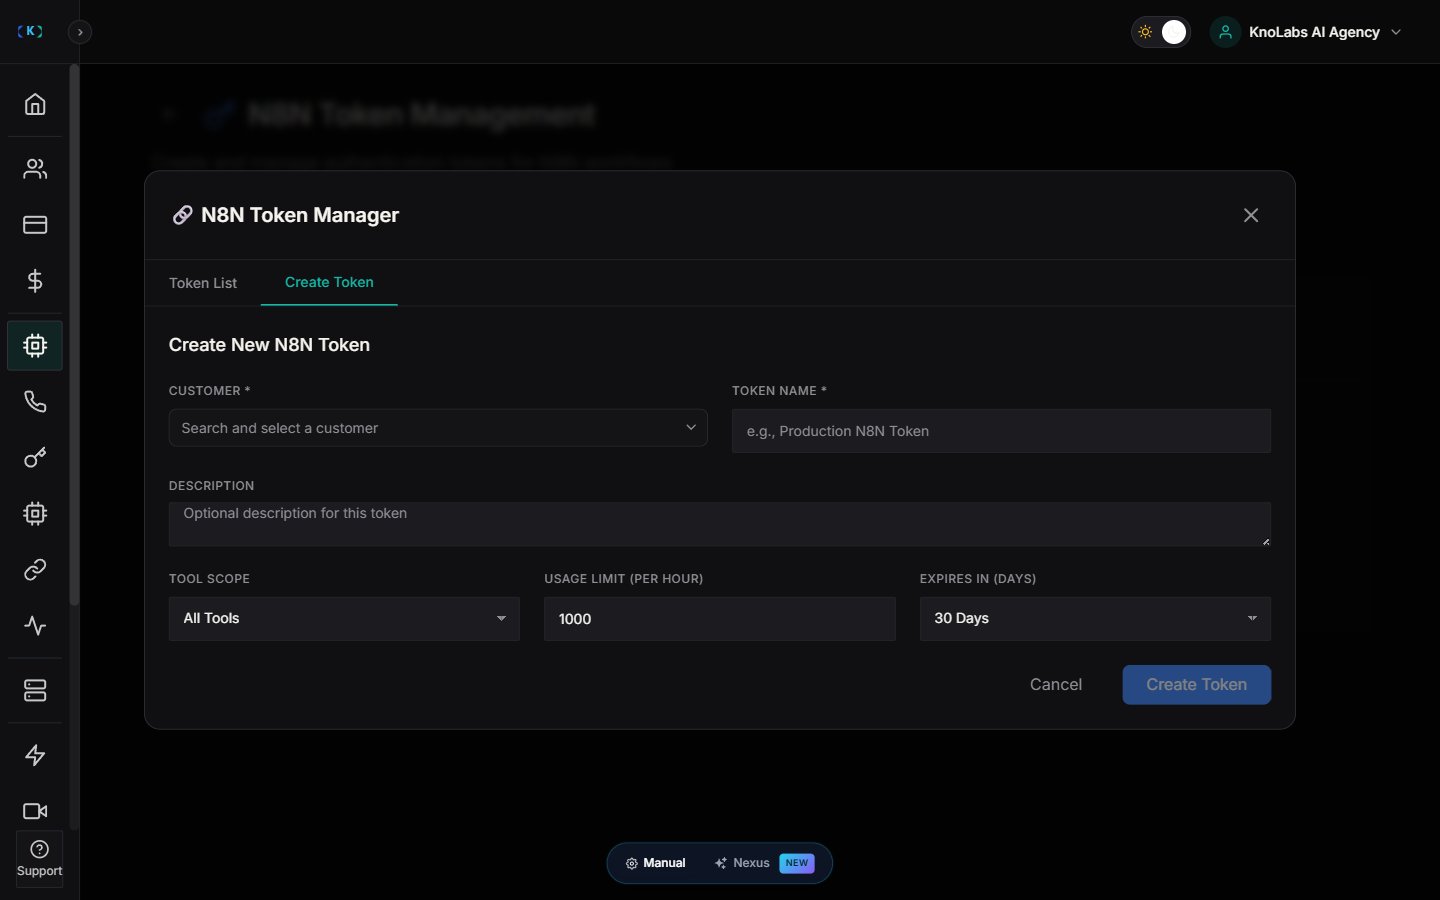The height and width of the screenshot is (900, 1440).
Task: Open the users icon in sidebar
Action: point(35,169)
